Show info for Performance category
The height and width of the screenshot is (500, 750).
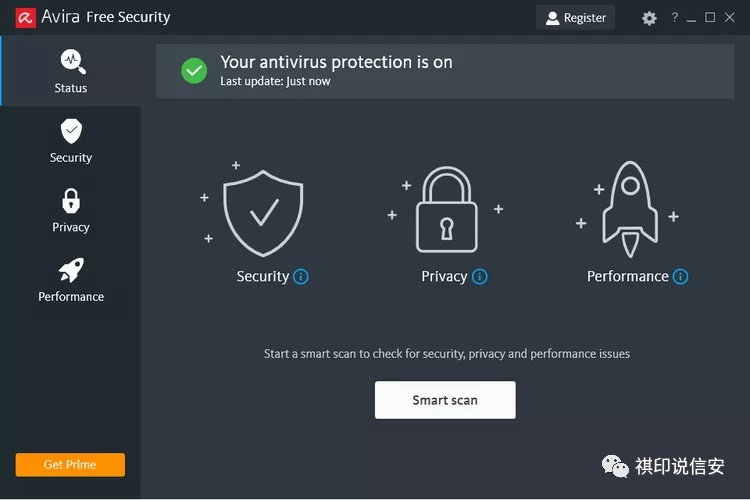click(x=681, y=277)
